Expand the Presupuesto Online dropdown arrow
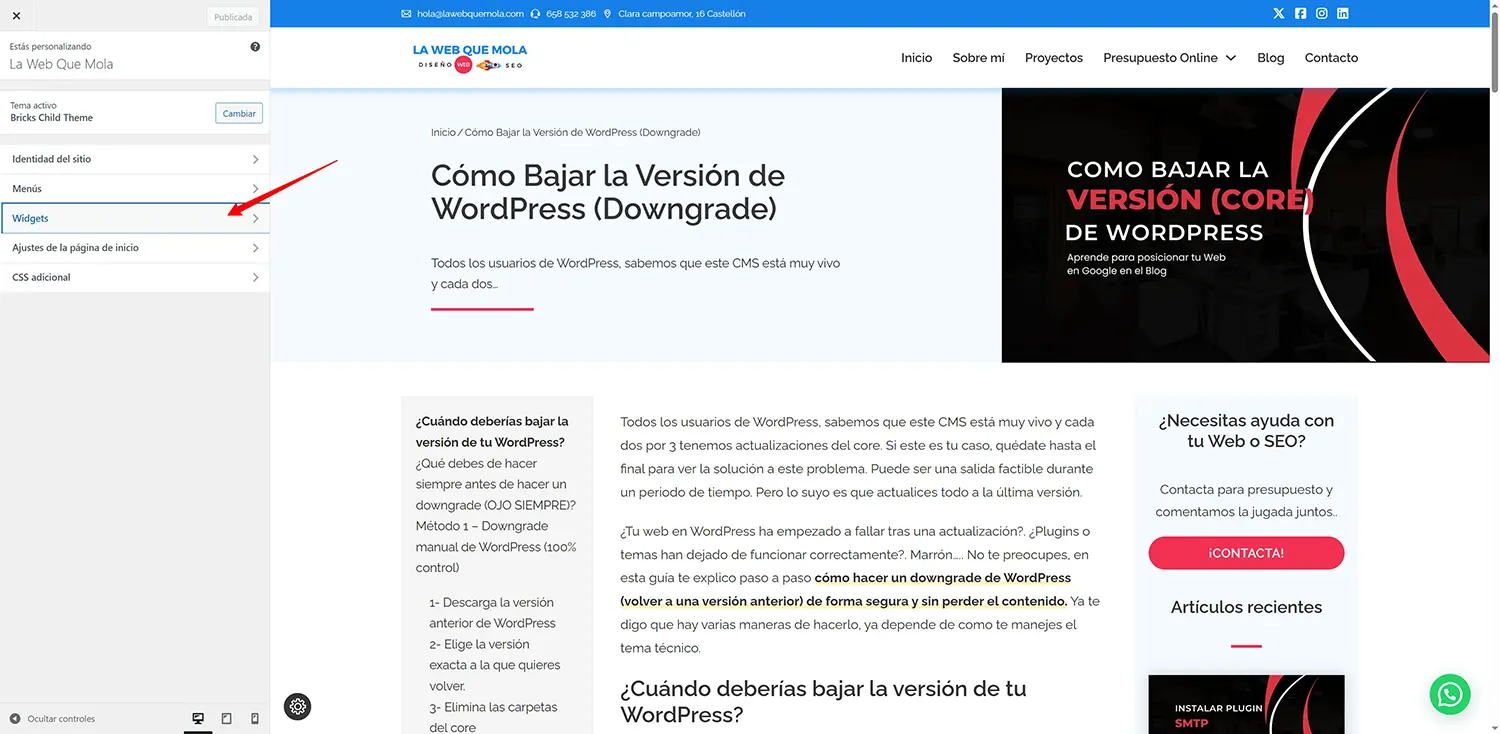1500x734 pixels. (x=1231, y=58)
